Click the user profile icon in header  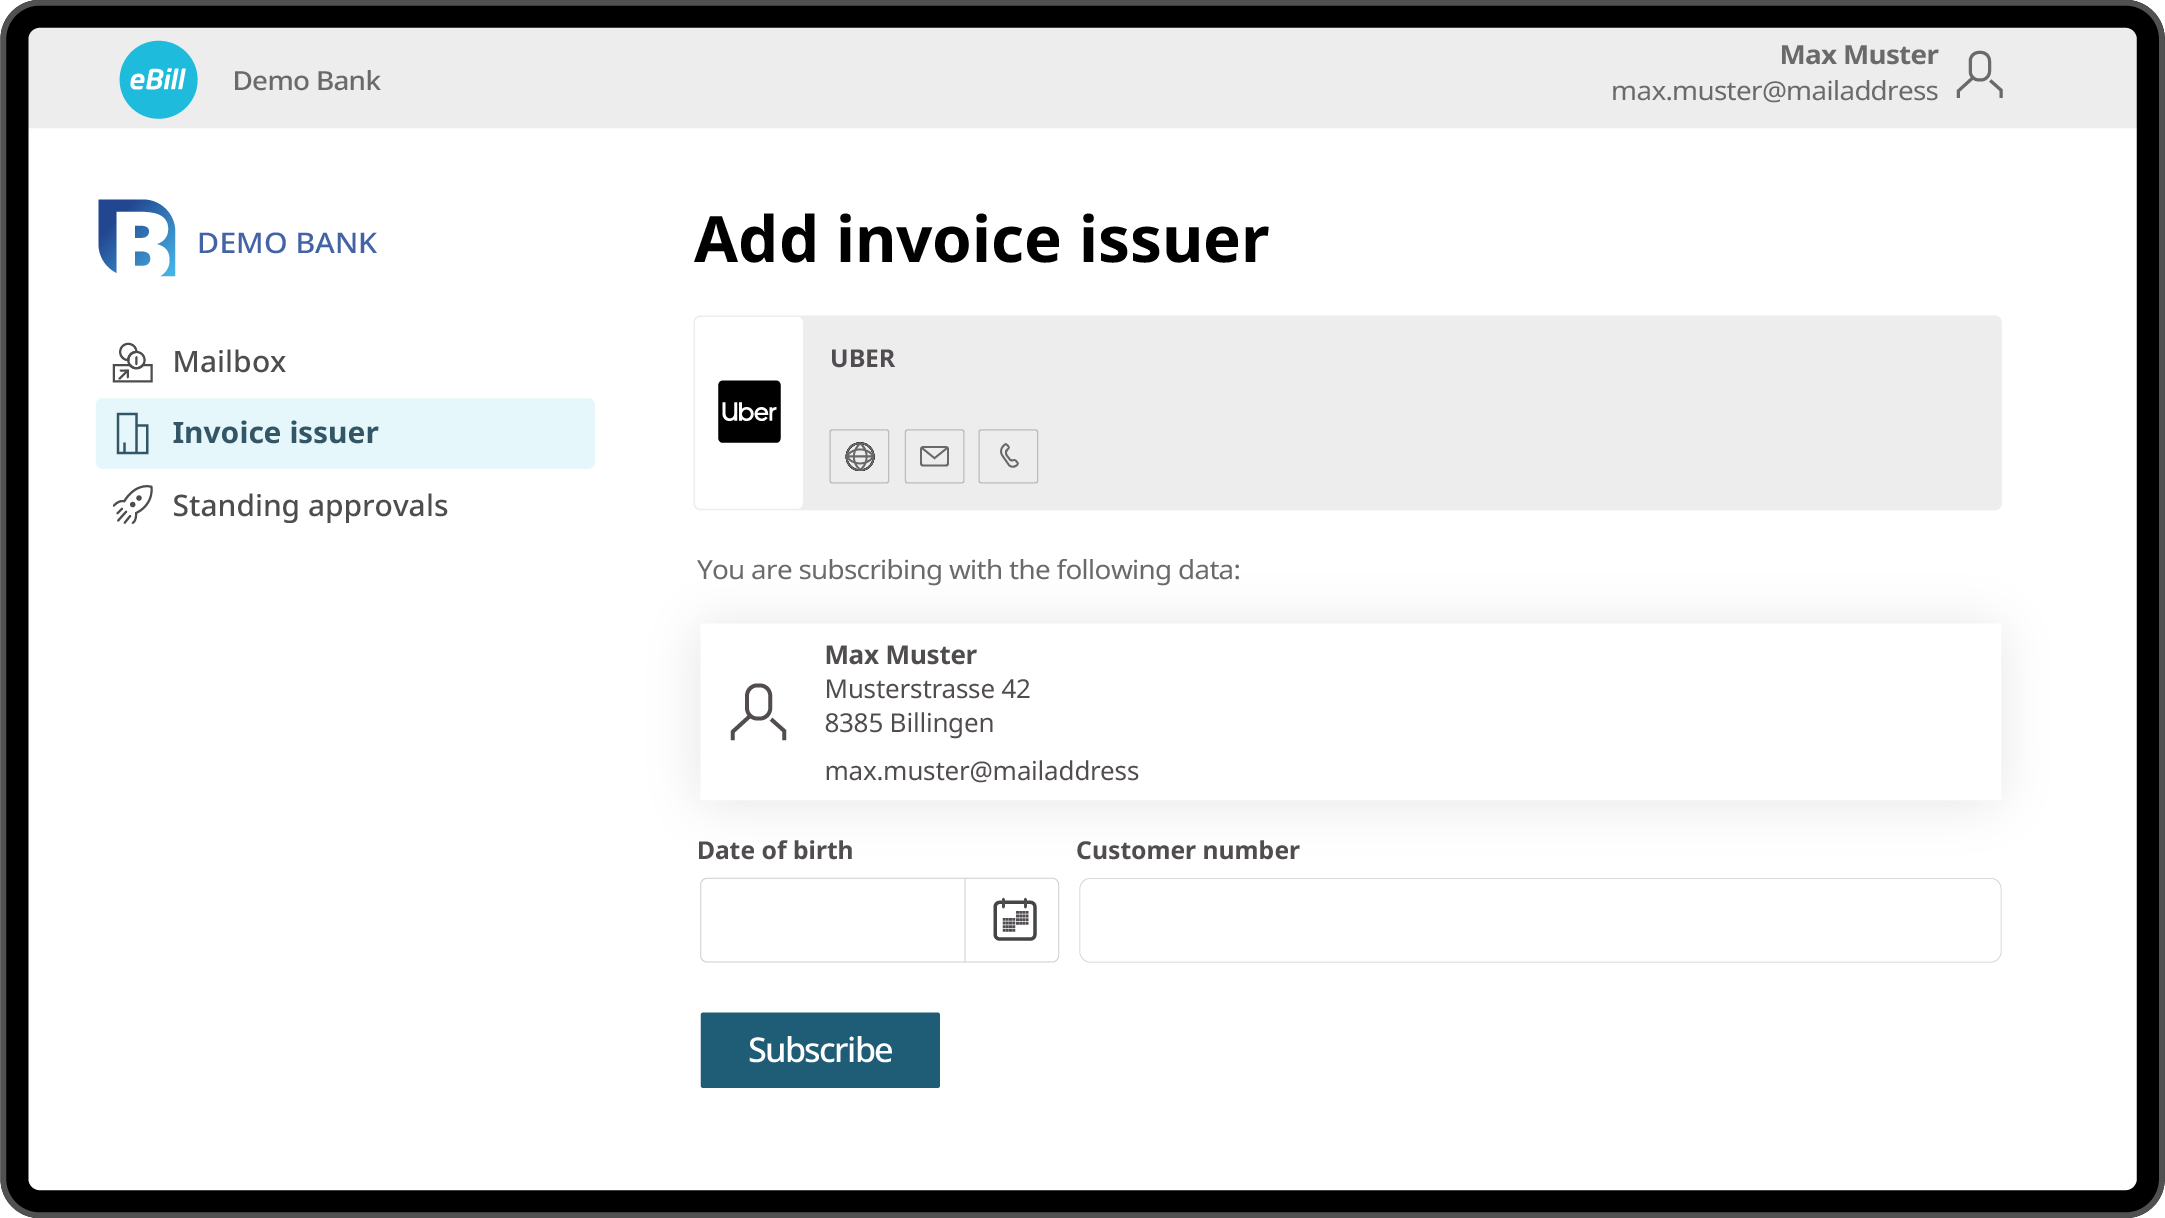tap(1979, 75)
